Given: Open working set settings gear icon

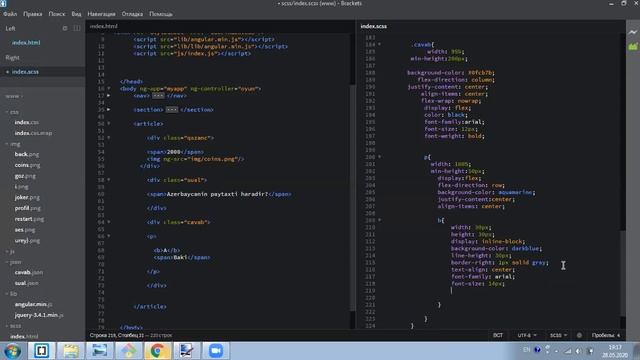Looking at the screenshot, I should click(x=65, y=28).
